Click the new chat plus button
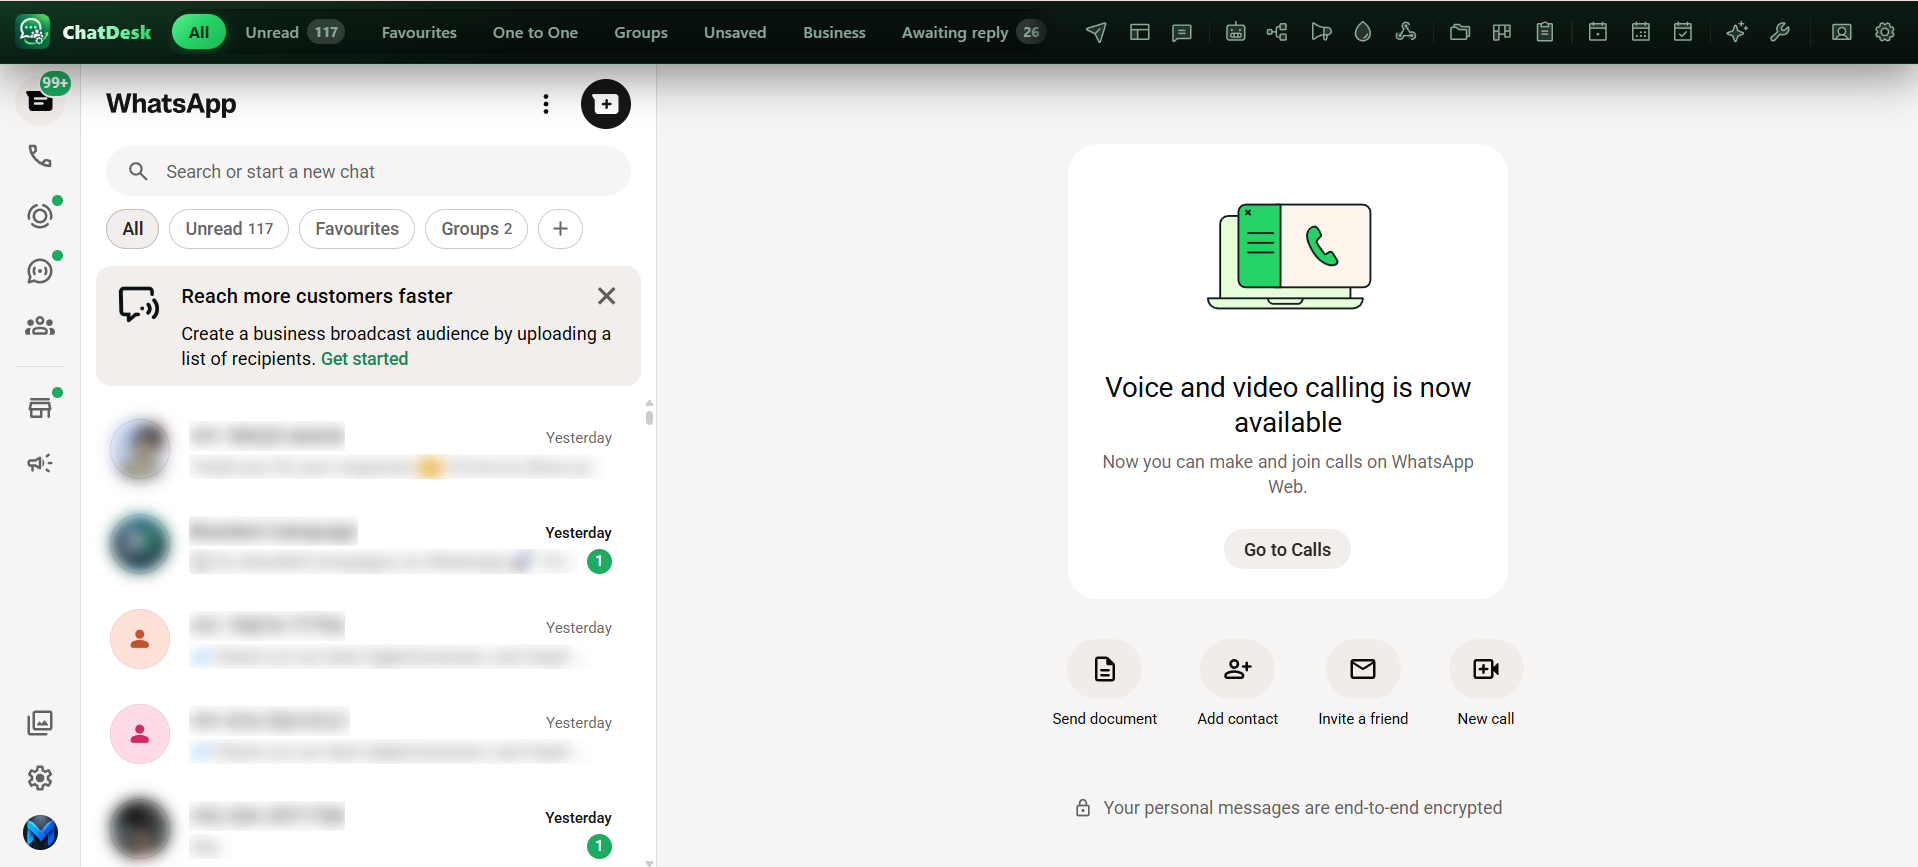 point(606,104)
